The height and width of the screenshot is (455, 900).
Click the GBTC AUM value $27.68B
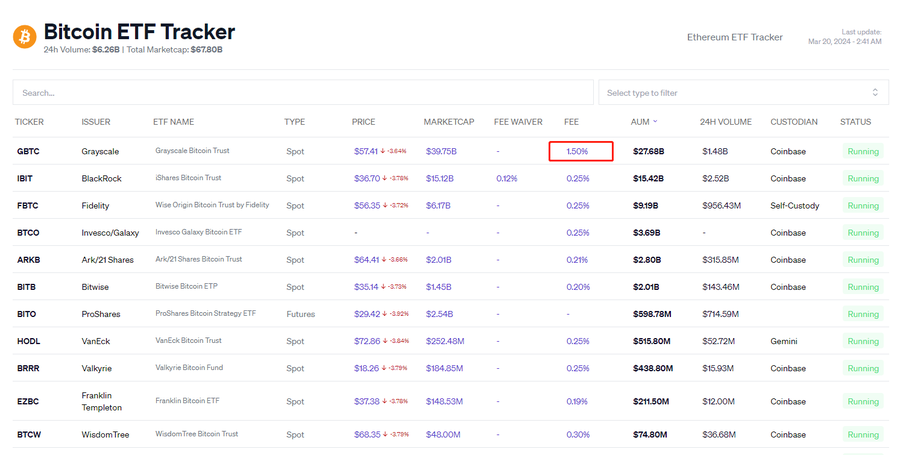coord(649,151)
